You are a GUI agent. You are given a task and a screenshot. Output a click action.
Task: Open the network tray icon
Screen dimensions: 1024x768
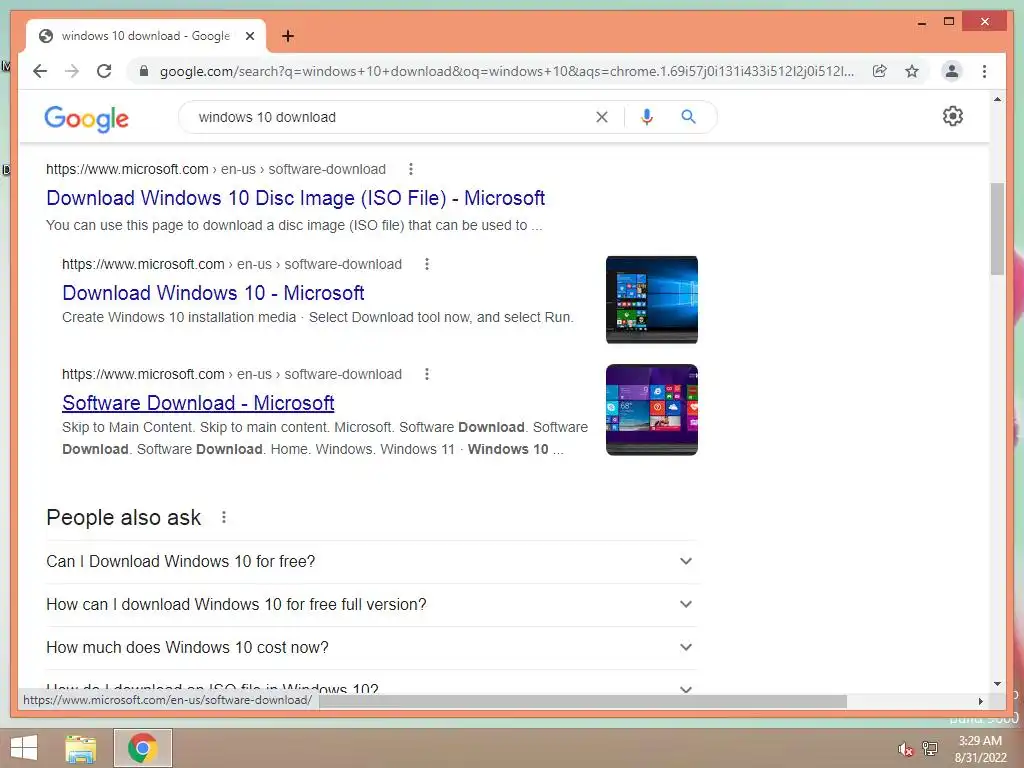(930, 748)
